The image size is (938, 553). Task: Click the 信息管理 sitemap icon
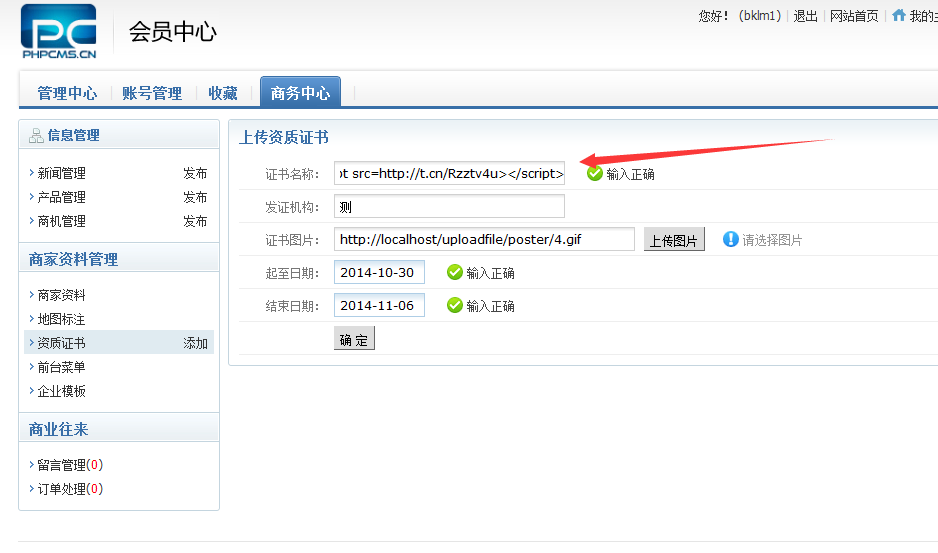click(36, 136)
